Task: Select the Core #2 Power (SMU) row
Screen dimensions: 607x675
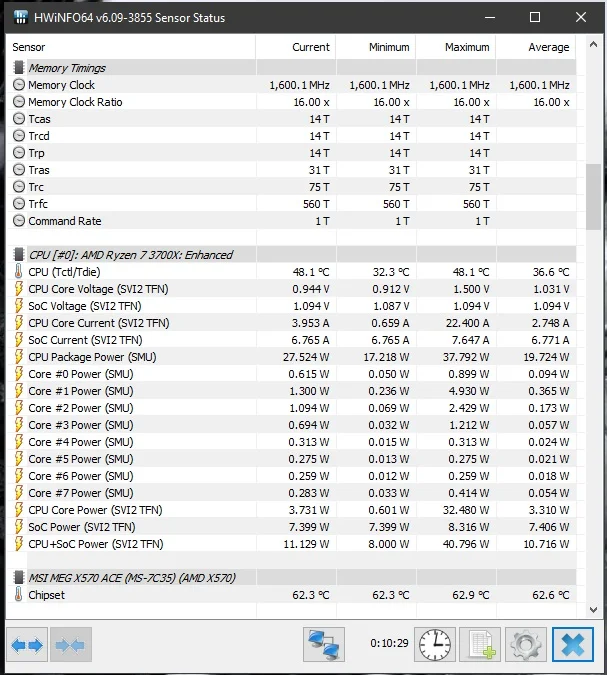Action: tap(292, 408)
